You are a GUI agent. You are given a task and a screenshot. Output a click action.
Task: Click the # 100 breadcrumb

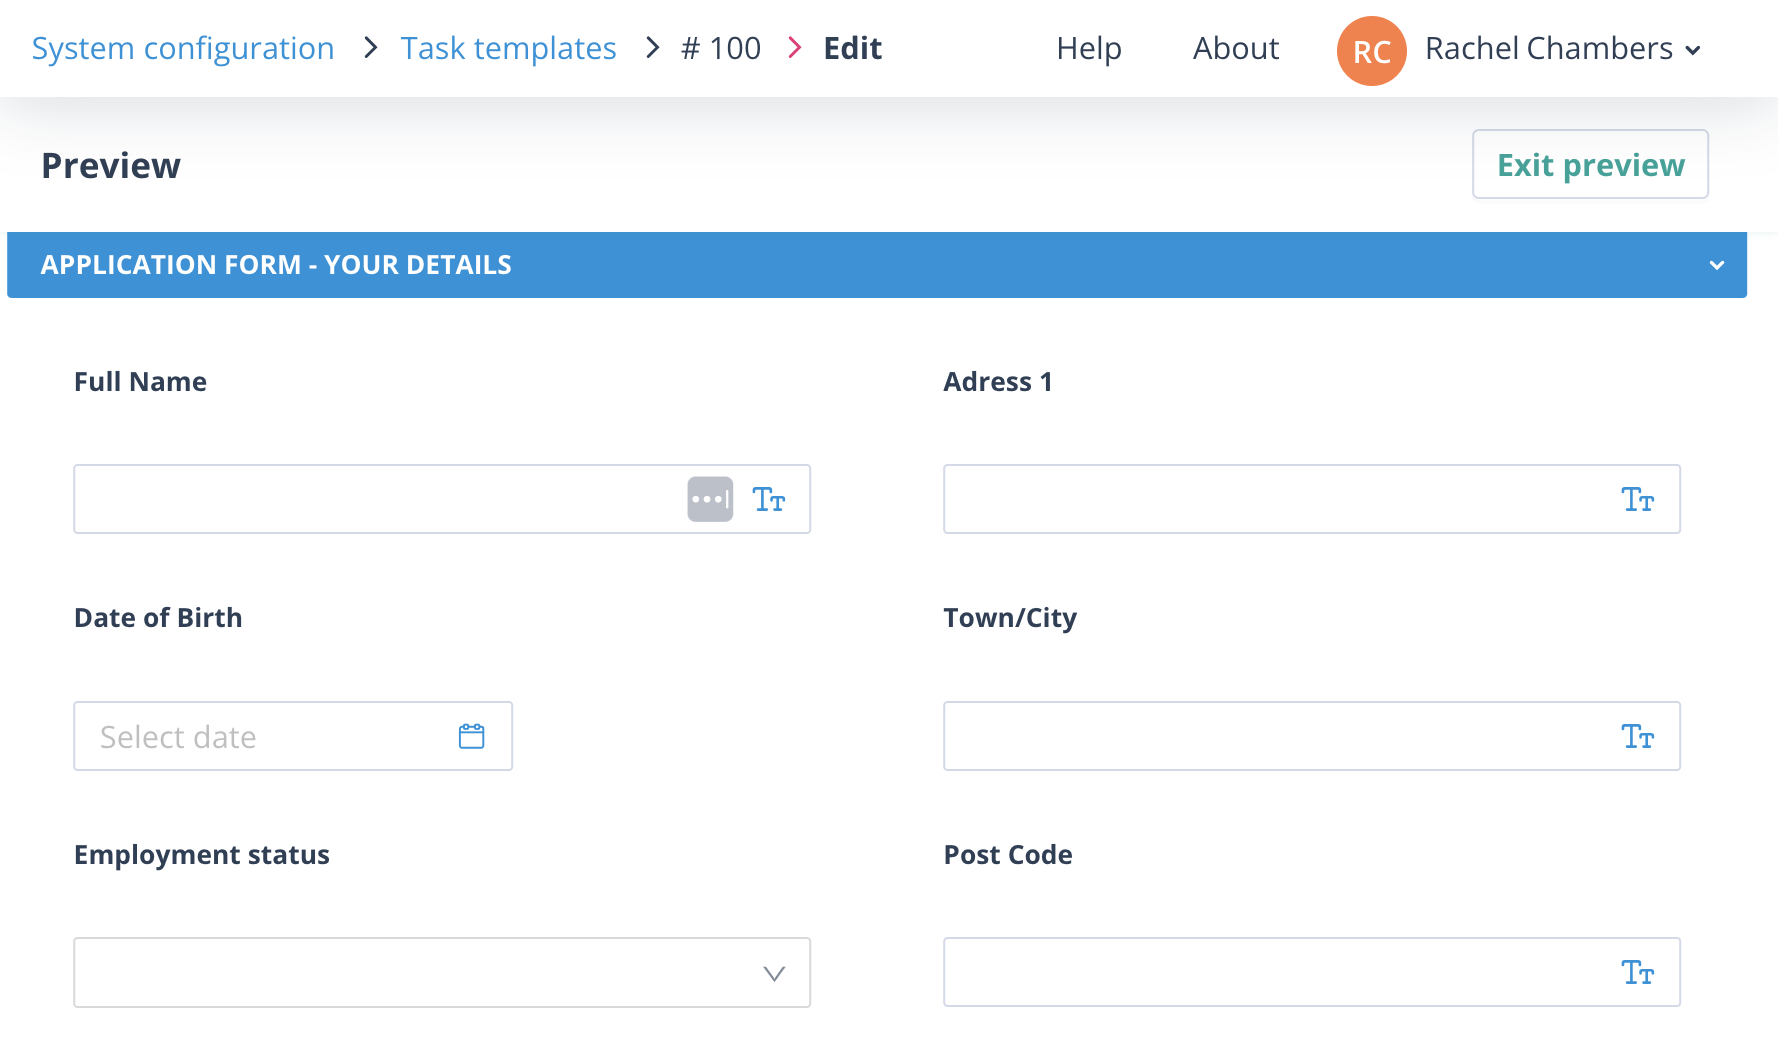click(x=721, y=48)
